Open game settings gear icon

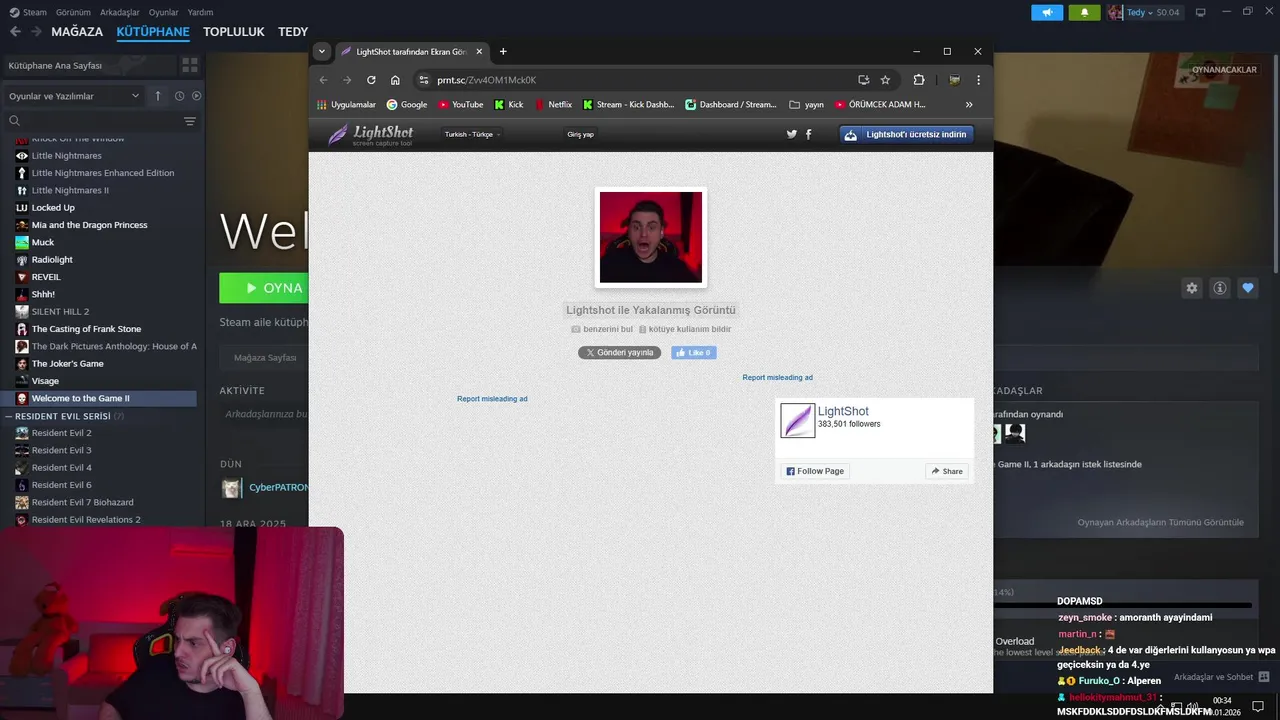[1191, 288]
